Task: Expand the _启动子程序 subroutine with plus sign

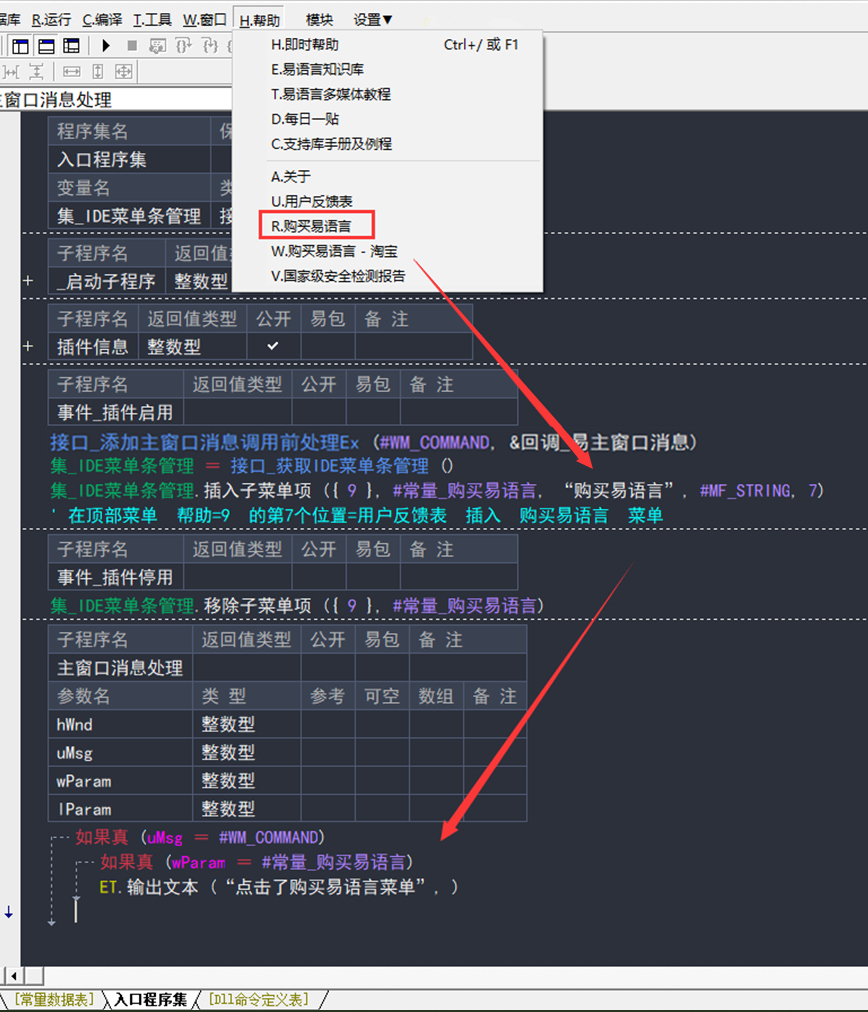Action: (x=28, y=282)
